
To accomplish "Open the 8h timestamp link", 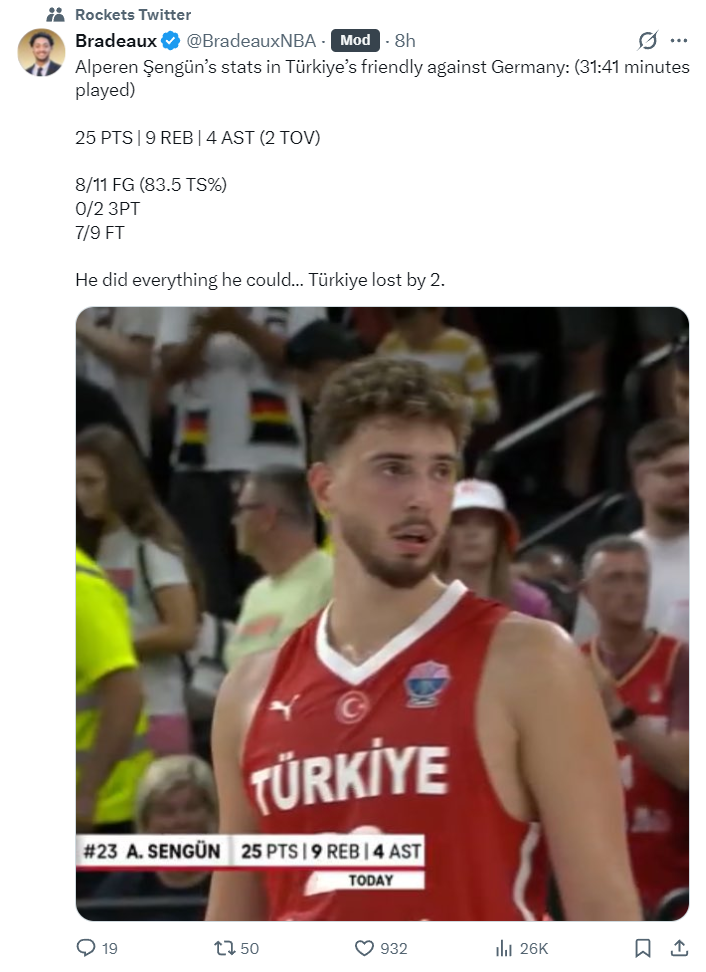I will [405, 41].
